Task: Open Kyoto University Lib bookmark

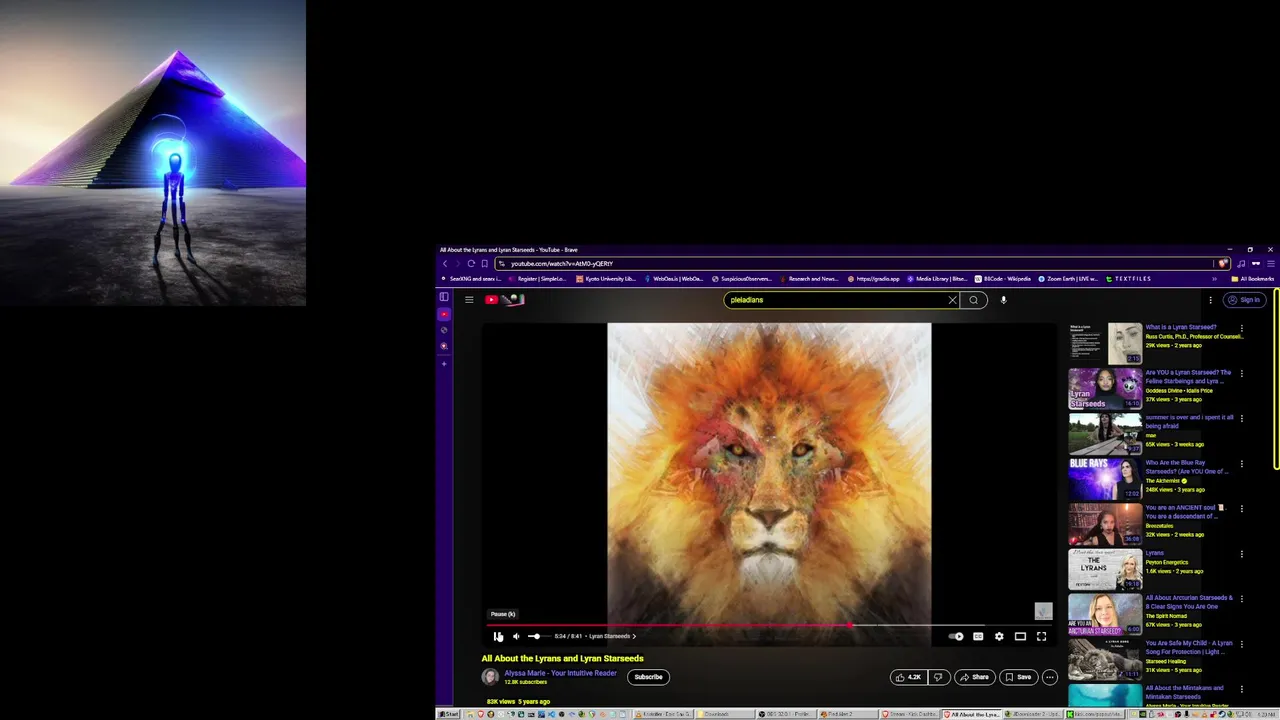Action: 606,279
